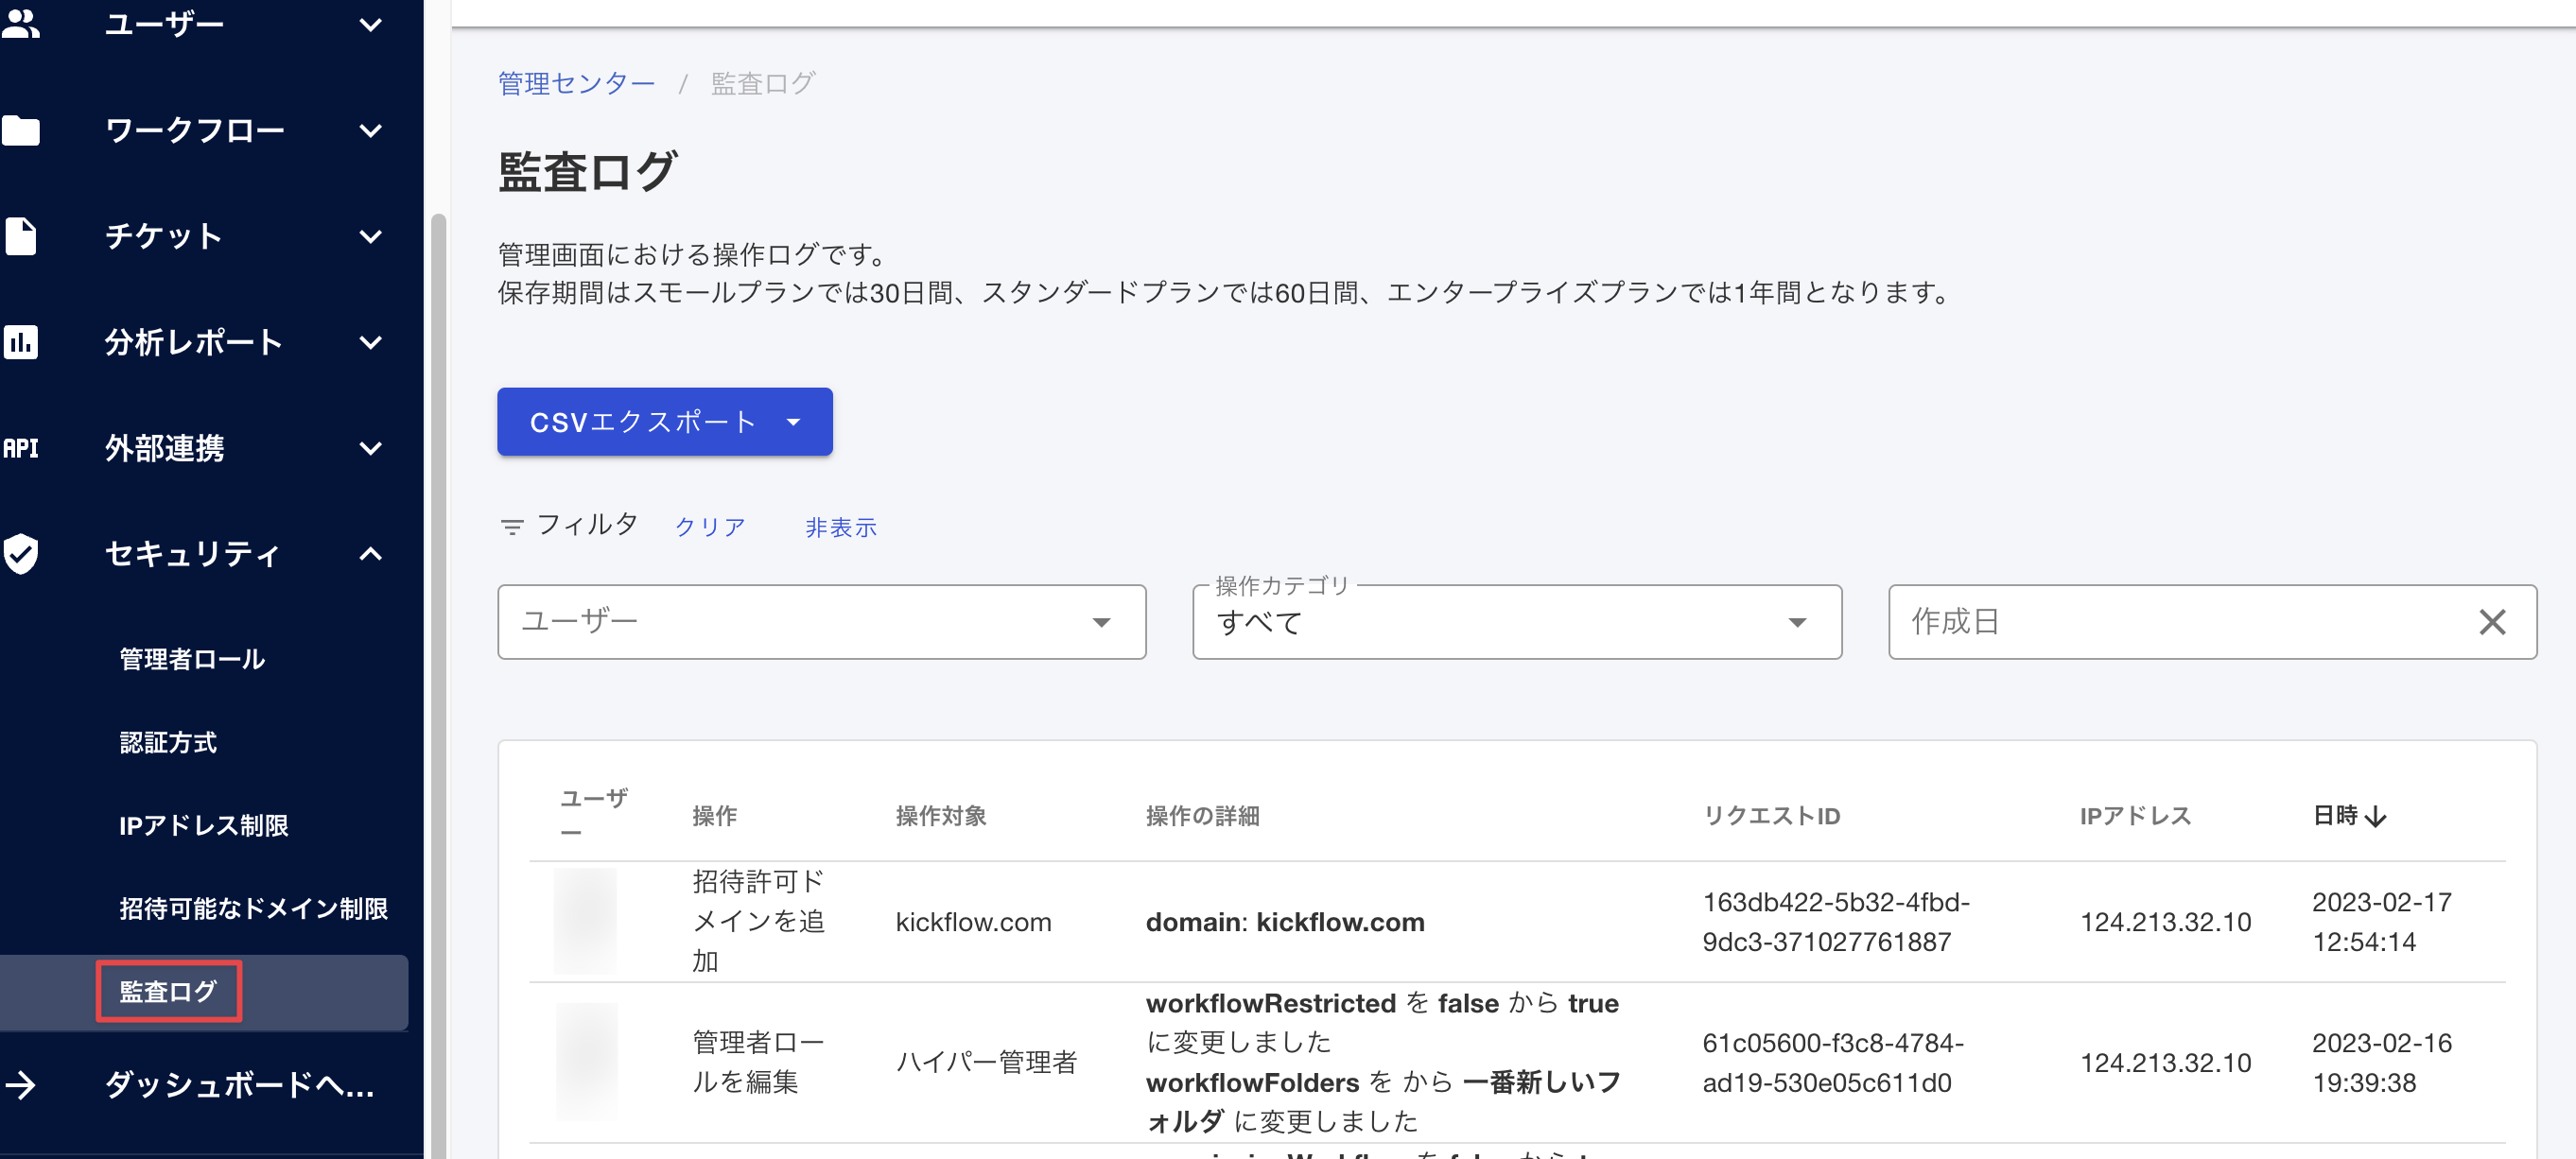
Task: Collapse the セキュリティ sidebar chevron
Action: click(x=370, y=554)
